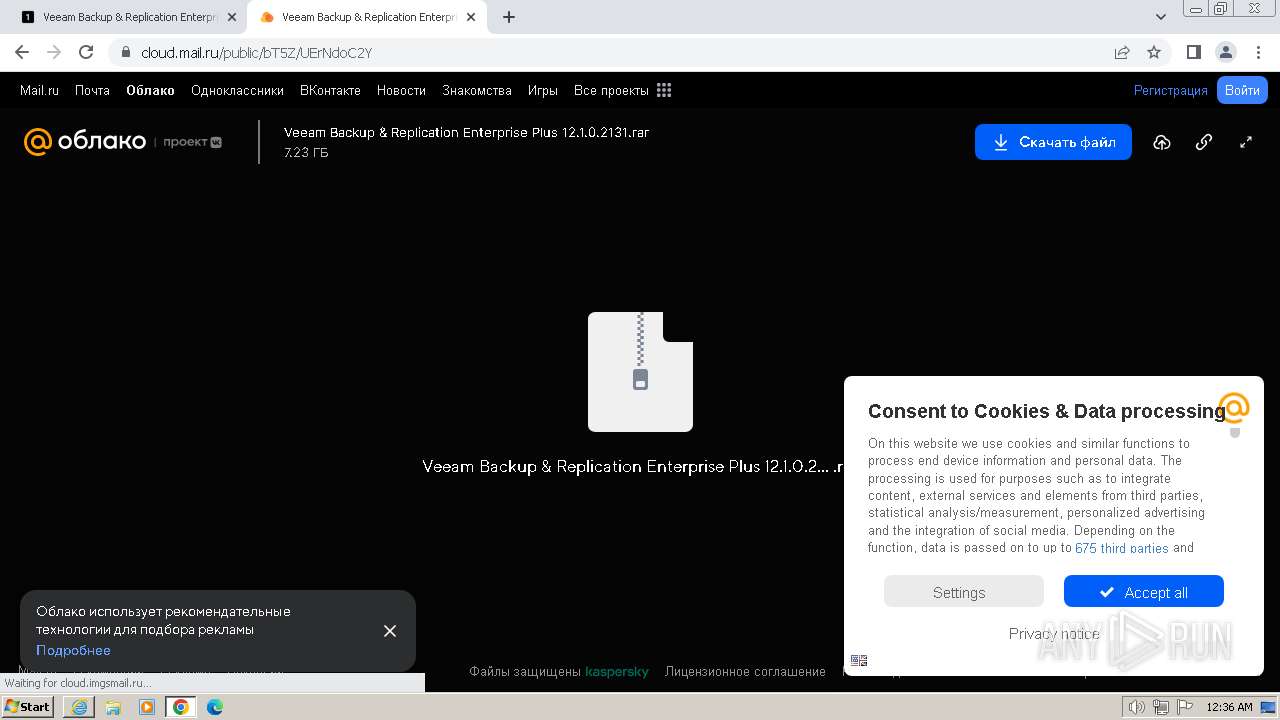This screenshot has height=720, width=1280.
Task: Open the 675 third parties link
Action: (1121, 548)
